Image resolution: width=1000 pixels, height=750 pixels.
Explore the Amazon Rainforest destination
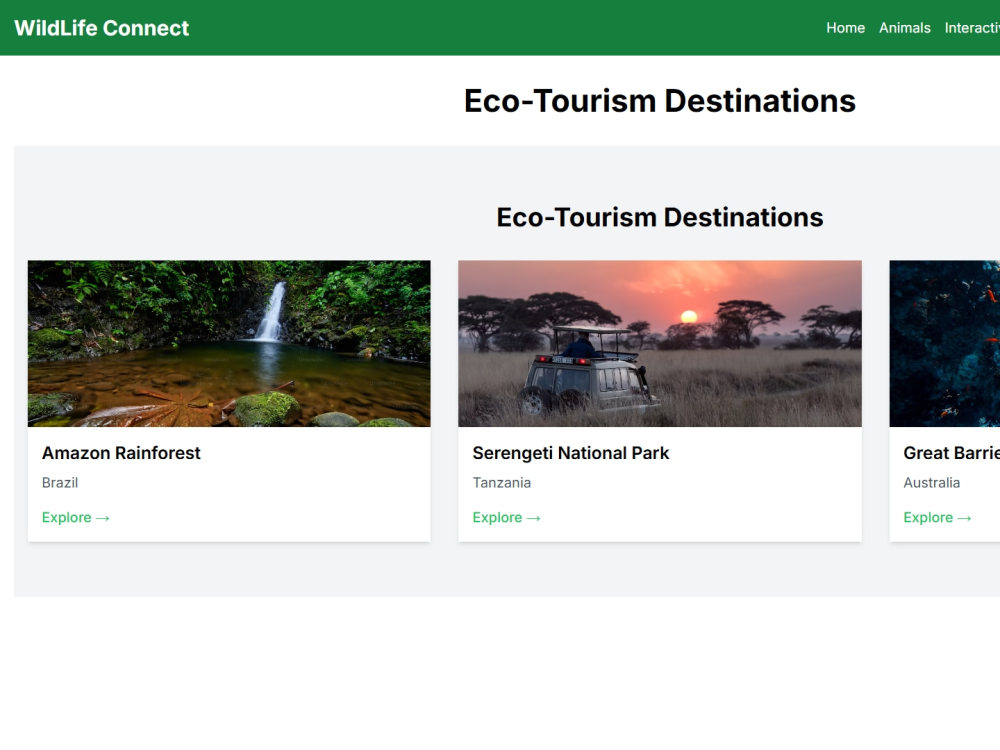75,517
